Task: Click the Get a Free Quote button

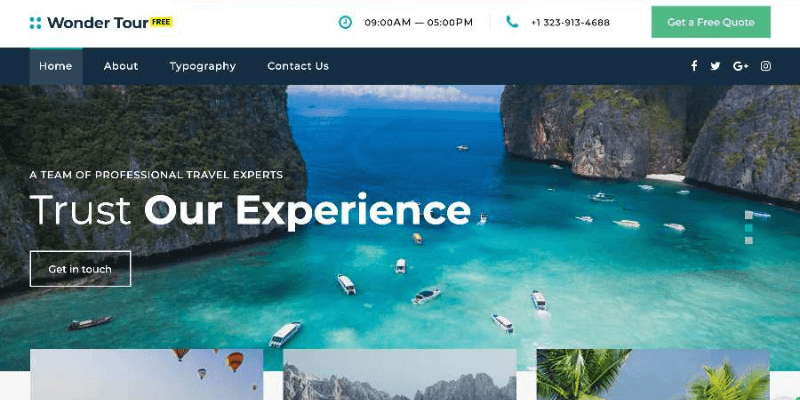Action: [x=711, y=22]
